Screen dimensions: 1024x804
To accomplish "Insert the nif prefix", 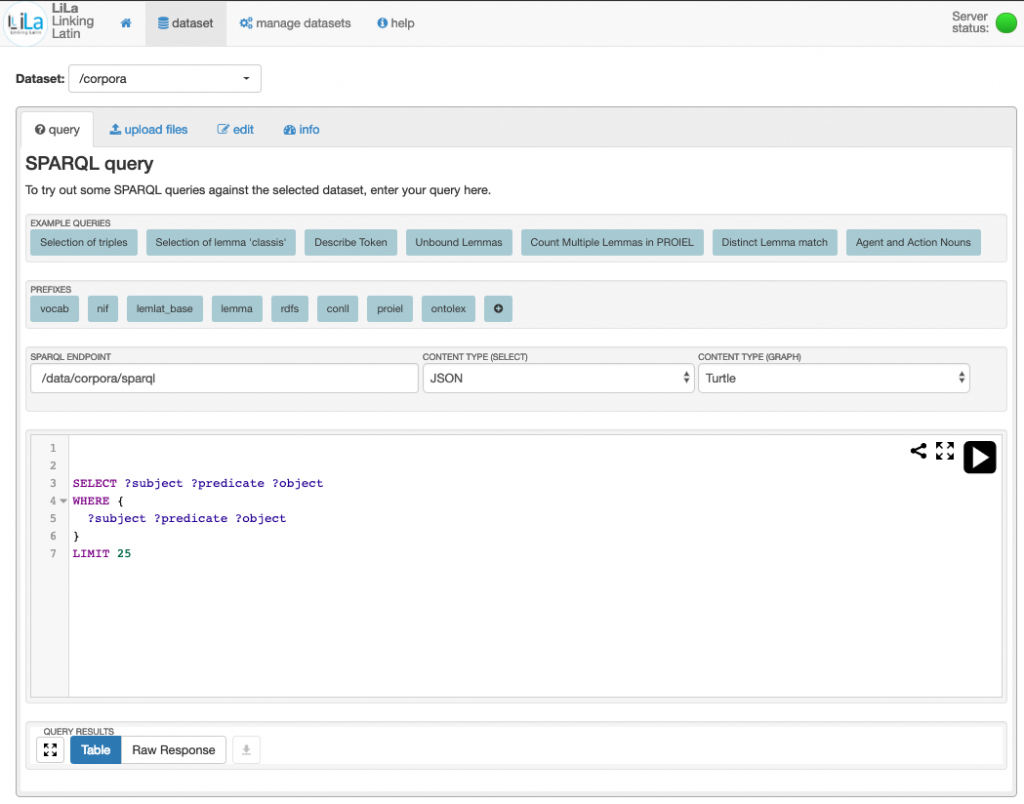I will (x=103, y=309).
